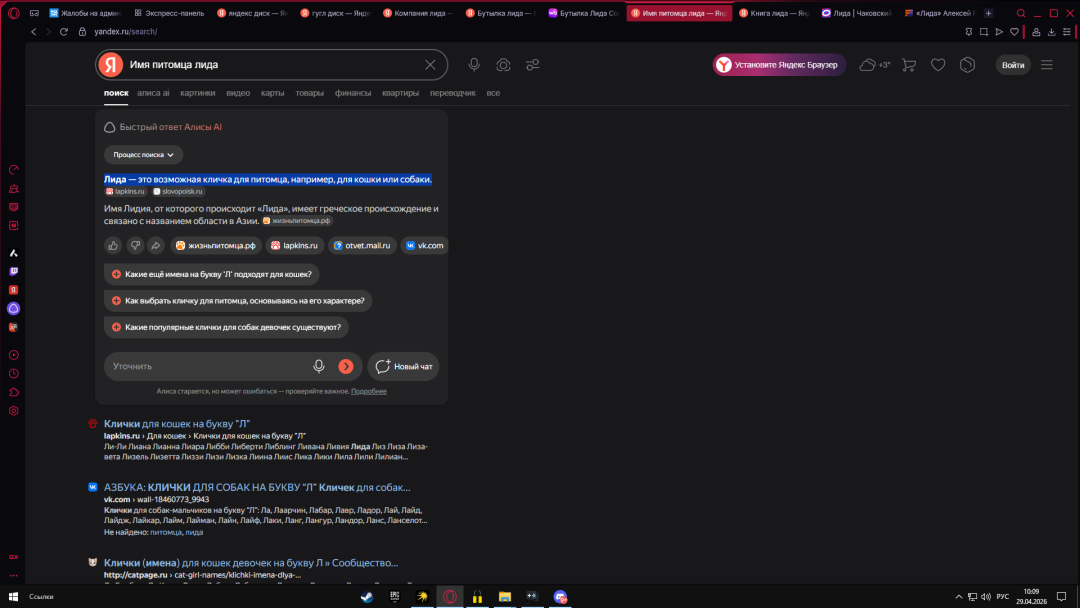Ask 'Какие популярные клички для собак' suggestion
This screenshot has width=1080, height=608.
point(226,327)
